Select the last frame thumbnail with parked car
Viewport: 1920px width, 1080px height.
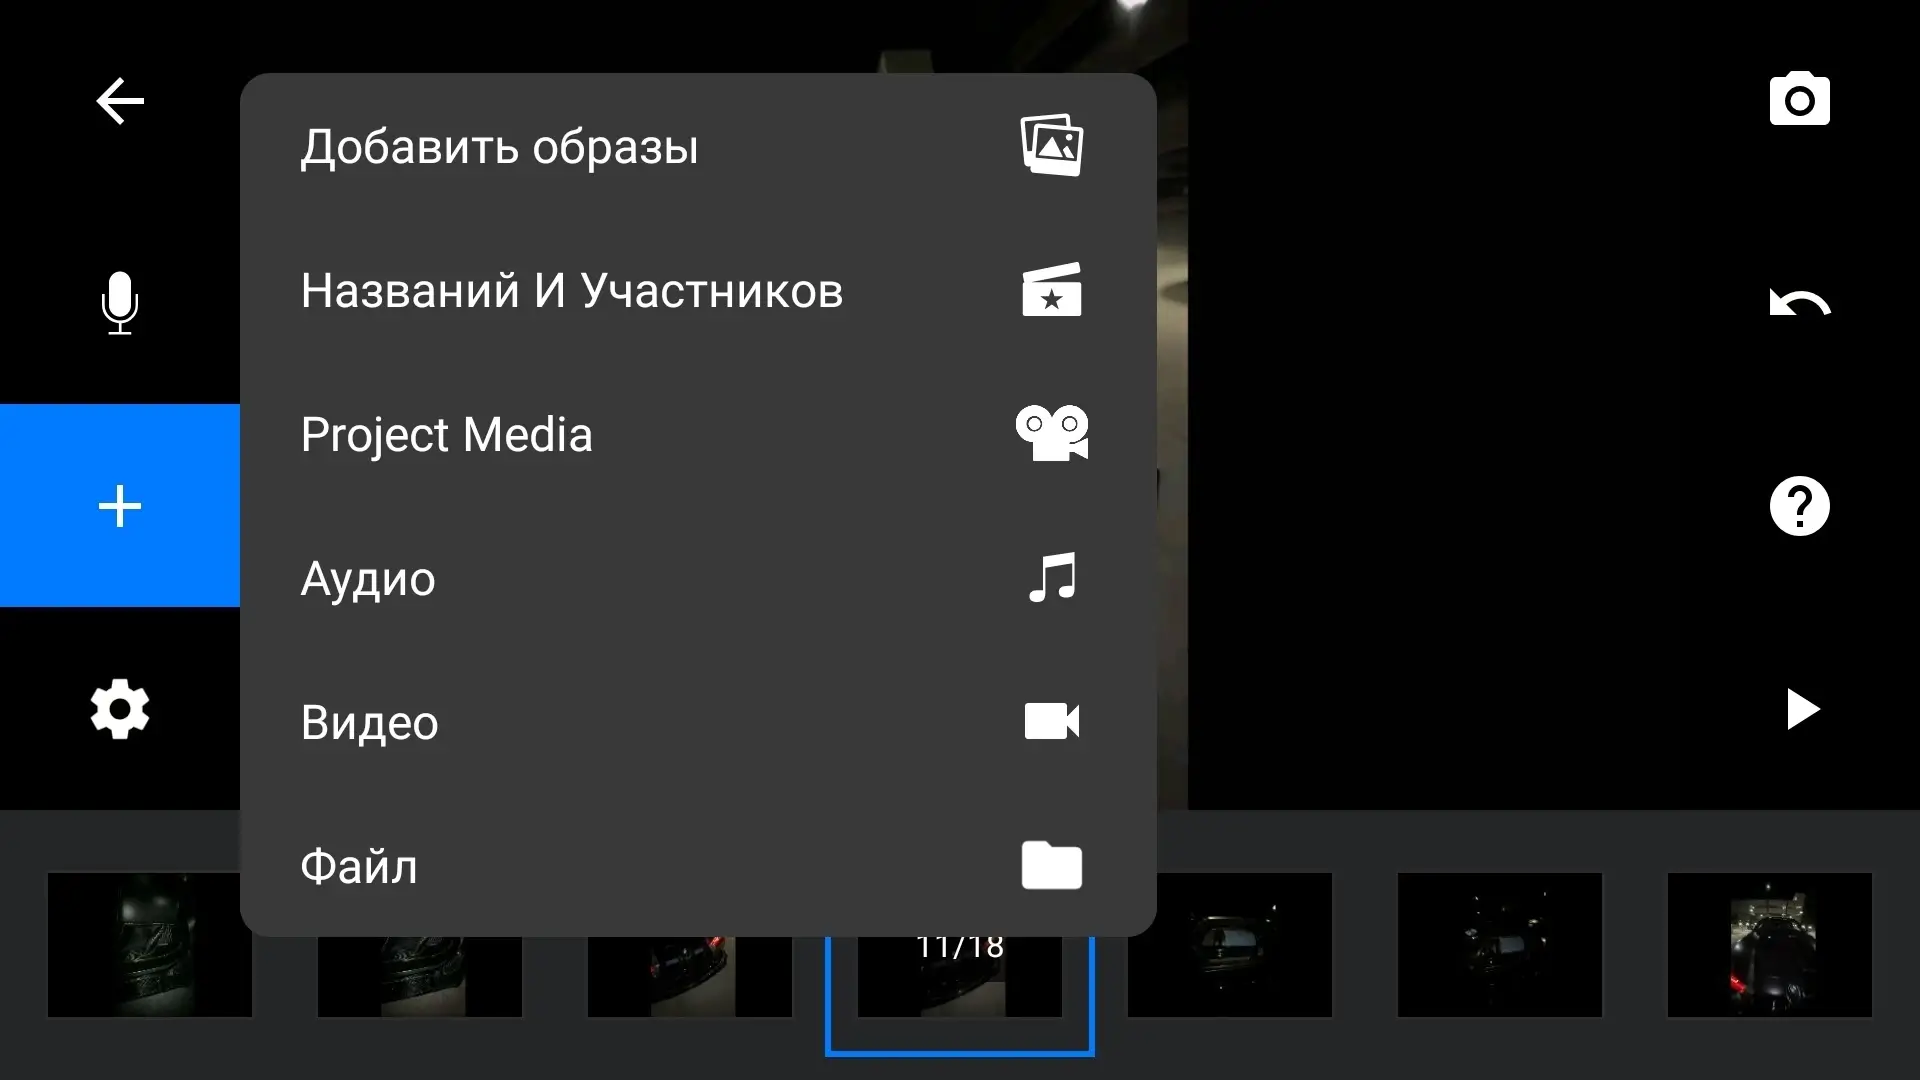pyautogui.click(x=1769, y=945)
